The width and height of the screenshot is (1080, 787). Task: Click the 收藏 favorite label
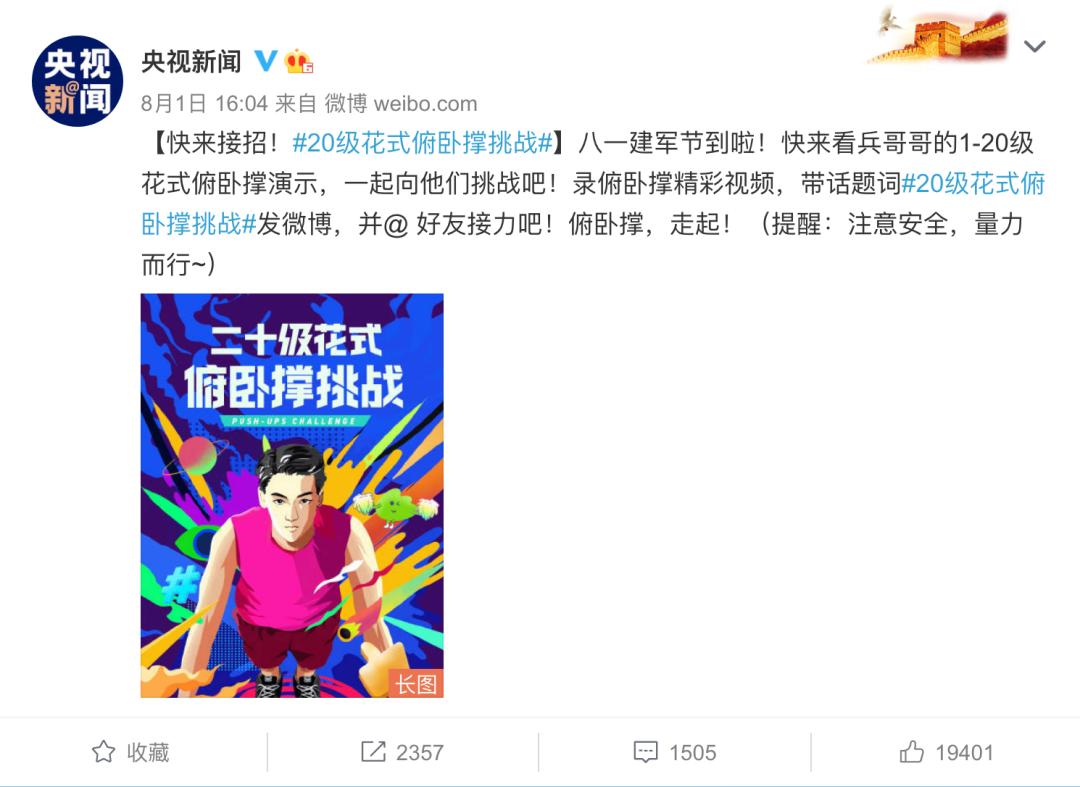(x=148, y=752)
